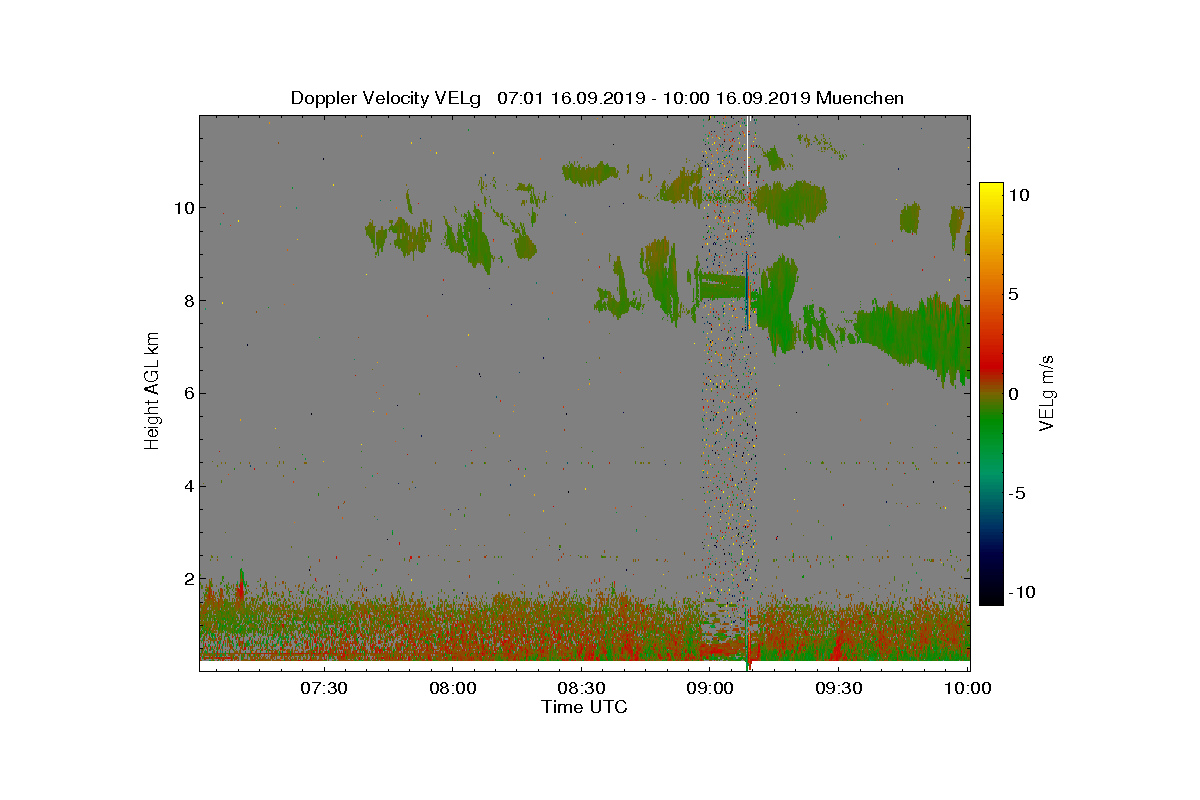Click the height tick label 2
This screenshot has width=1200, height=800.
[x=187, y=579]
